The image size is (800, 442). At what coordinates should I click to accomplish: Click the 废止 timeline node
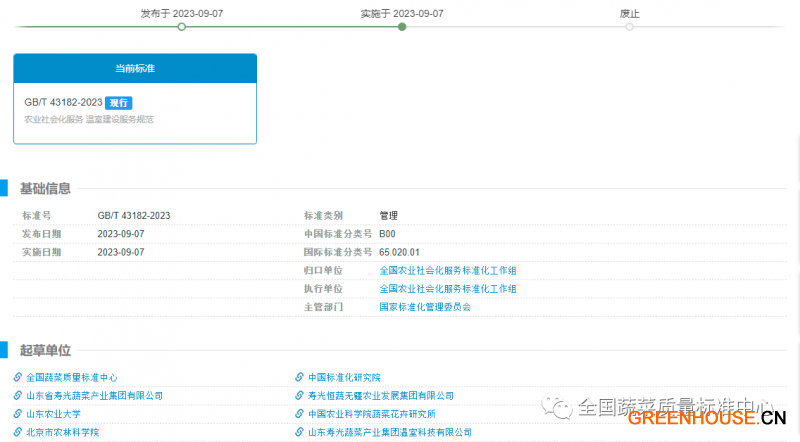630,27
